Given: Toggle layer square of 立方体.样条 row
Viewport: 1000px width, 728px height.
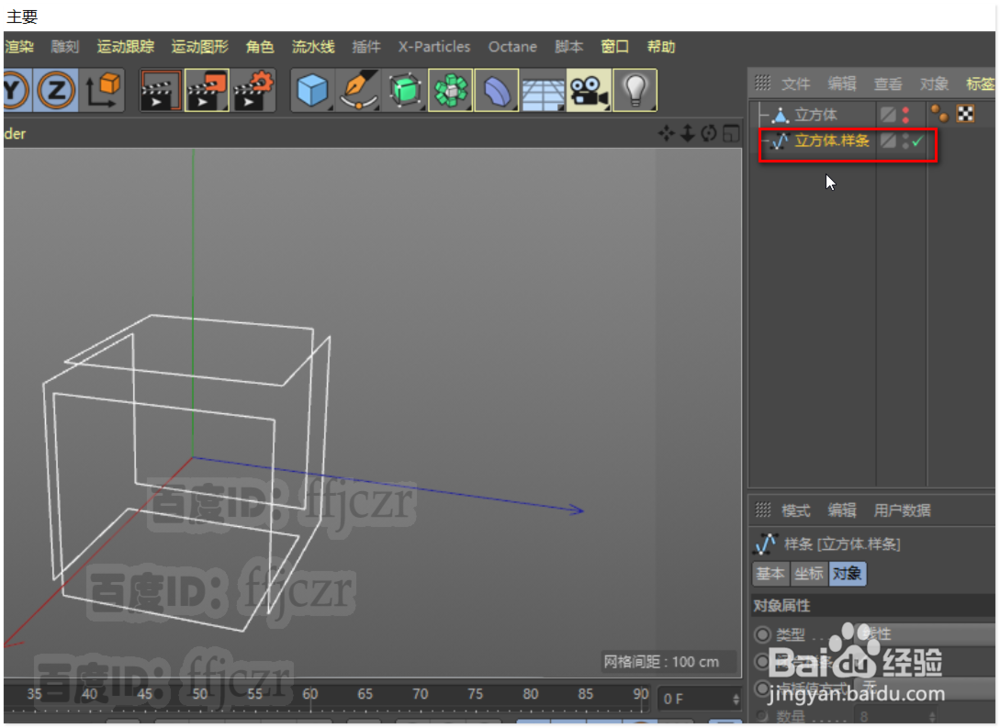Looking at the screenshot, I should point(888,141).
